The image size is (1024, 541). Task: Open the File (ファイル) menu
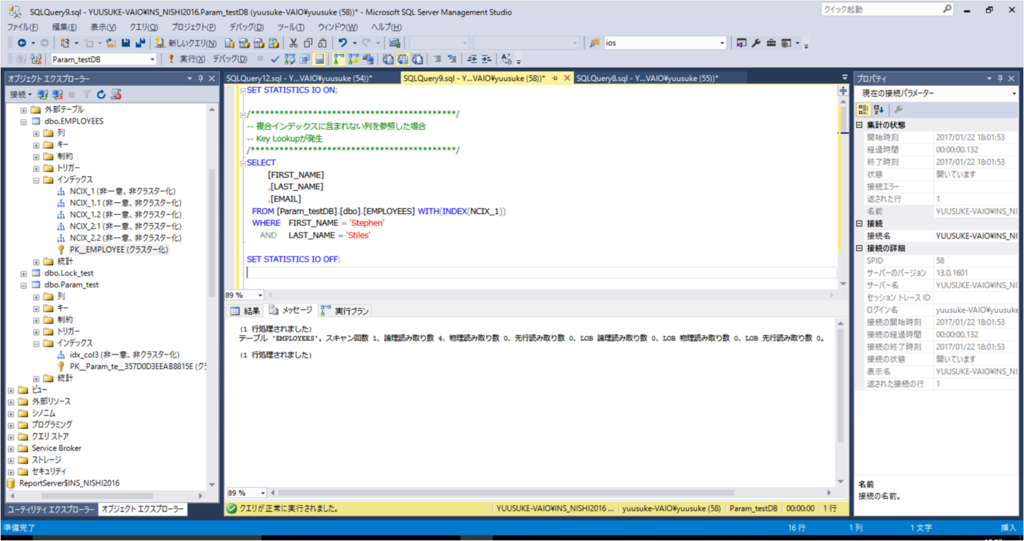pos(22,27)
